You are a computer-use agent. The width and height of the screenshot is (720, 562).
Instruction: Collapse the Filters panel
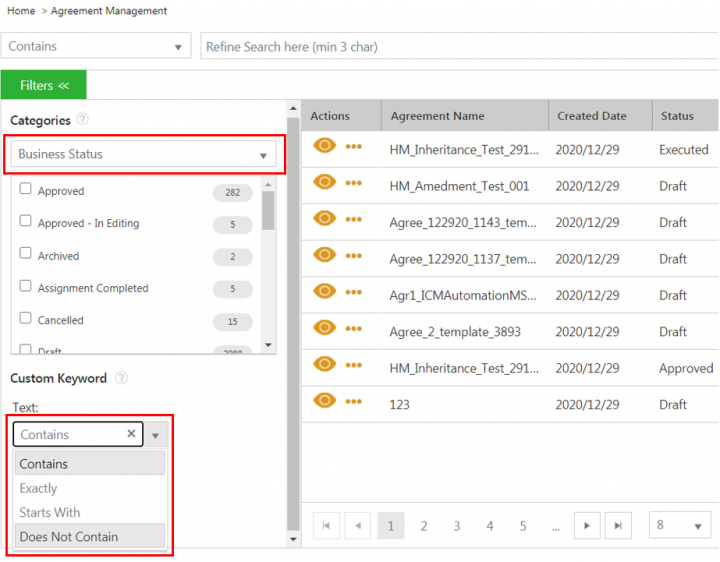44,85
